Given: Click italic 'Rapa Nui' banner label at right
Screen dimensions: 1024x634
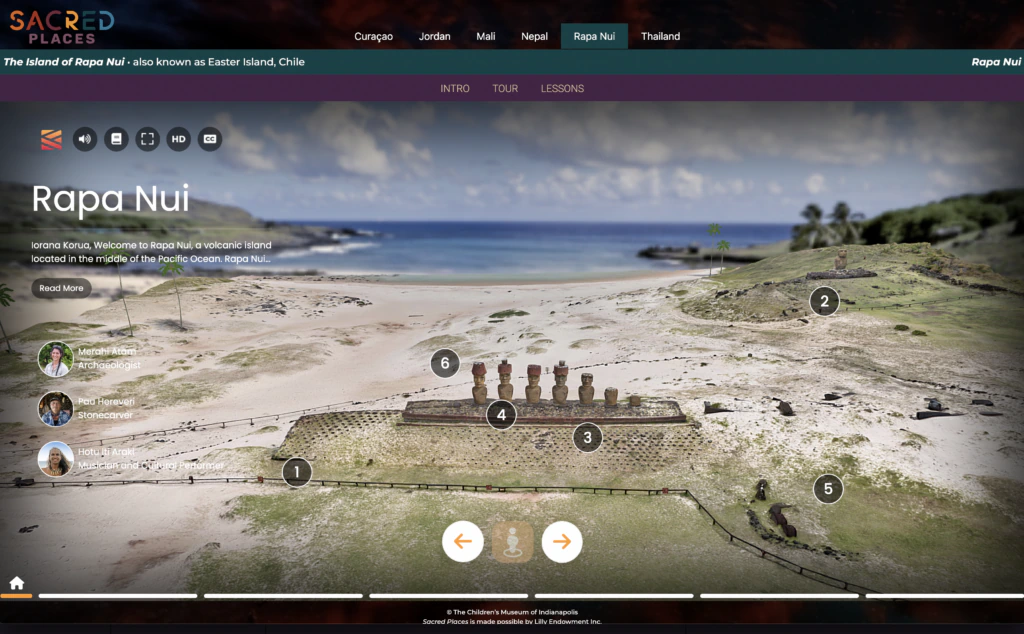Looking at the screenshot, I should pyautogui.click(x=995, y=62).
